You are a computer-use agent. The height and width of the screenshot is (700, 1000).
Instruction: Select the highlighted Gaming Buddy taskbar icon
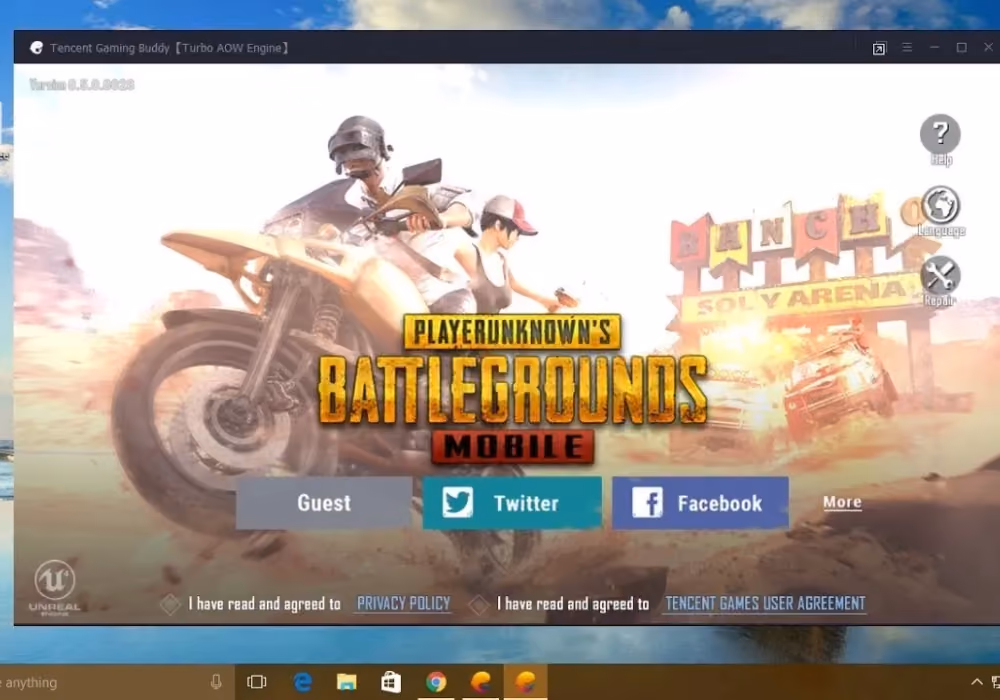pos(526,683)
